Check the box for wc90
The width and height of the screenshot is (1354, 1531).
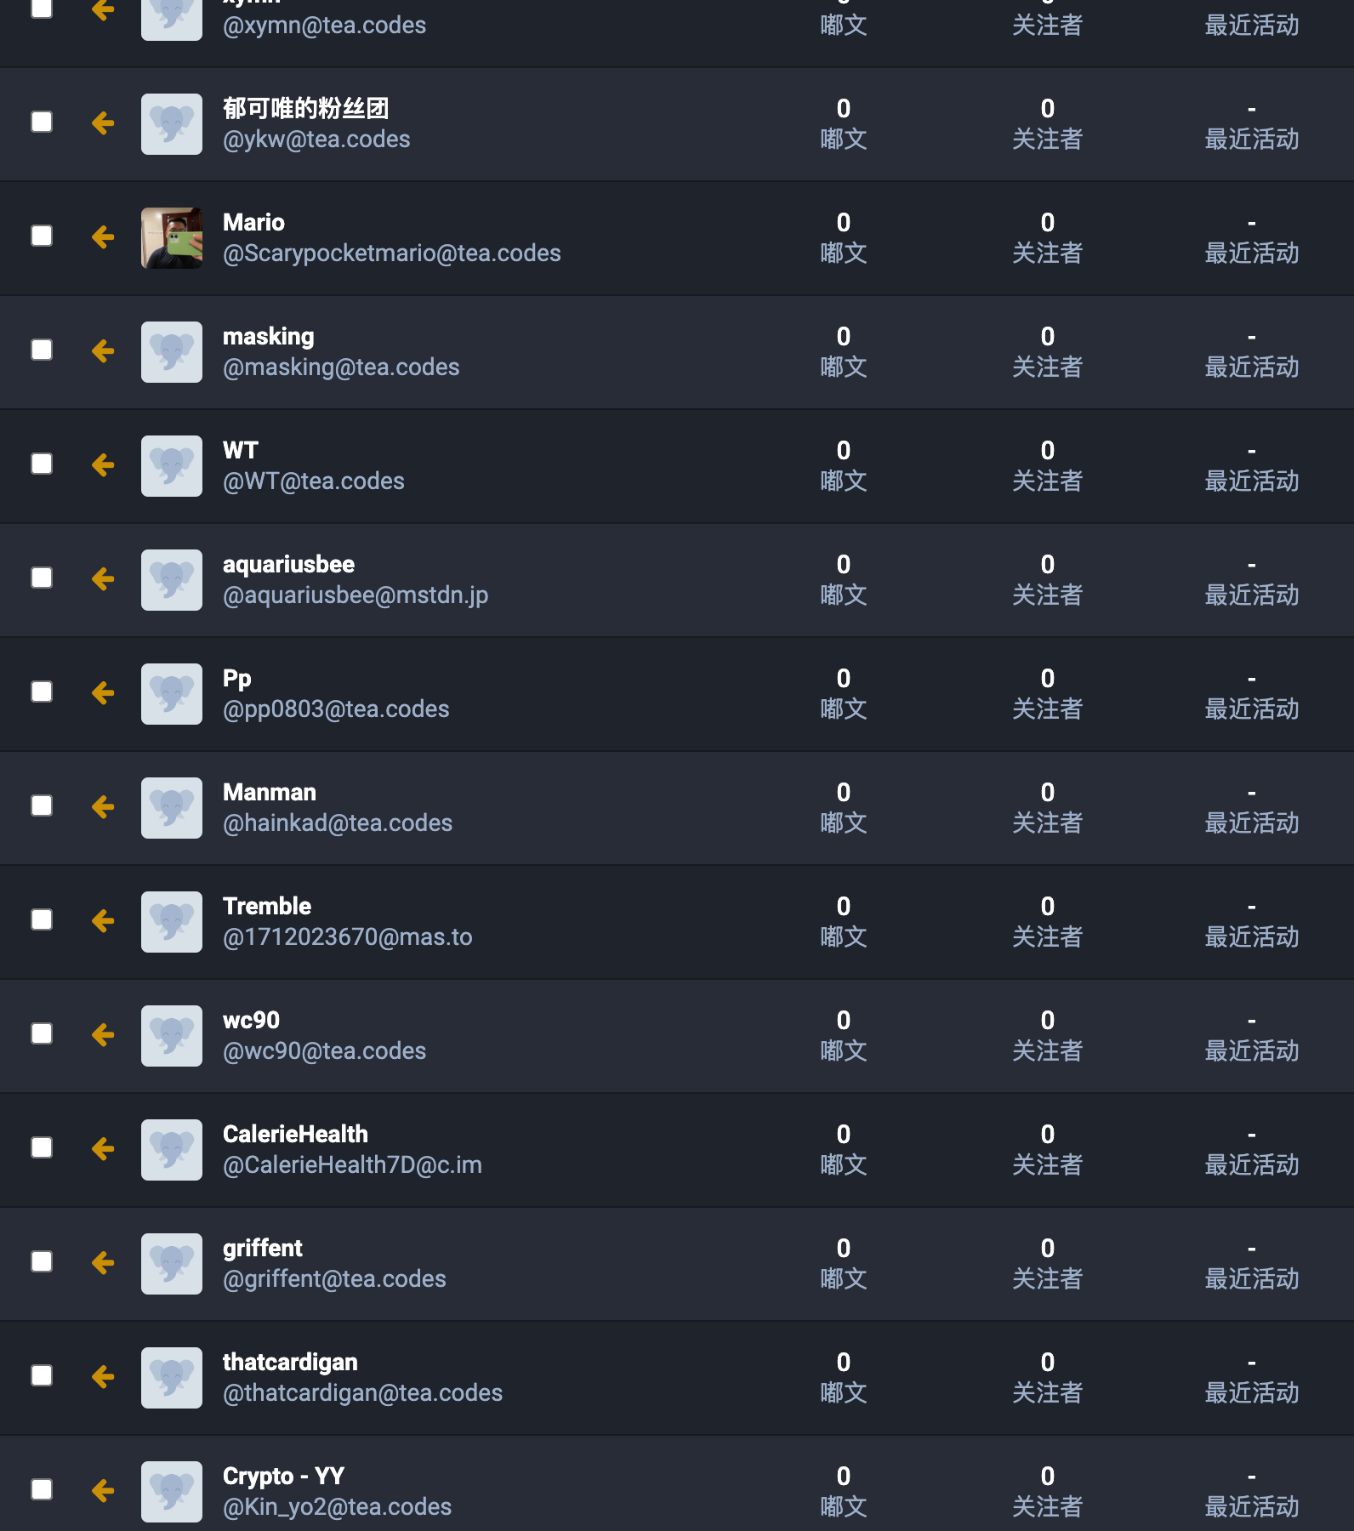pyautogui.click(x=42, y=1034)
